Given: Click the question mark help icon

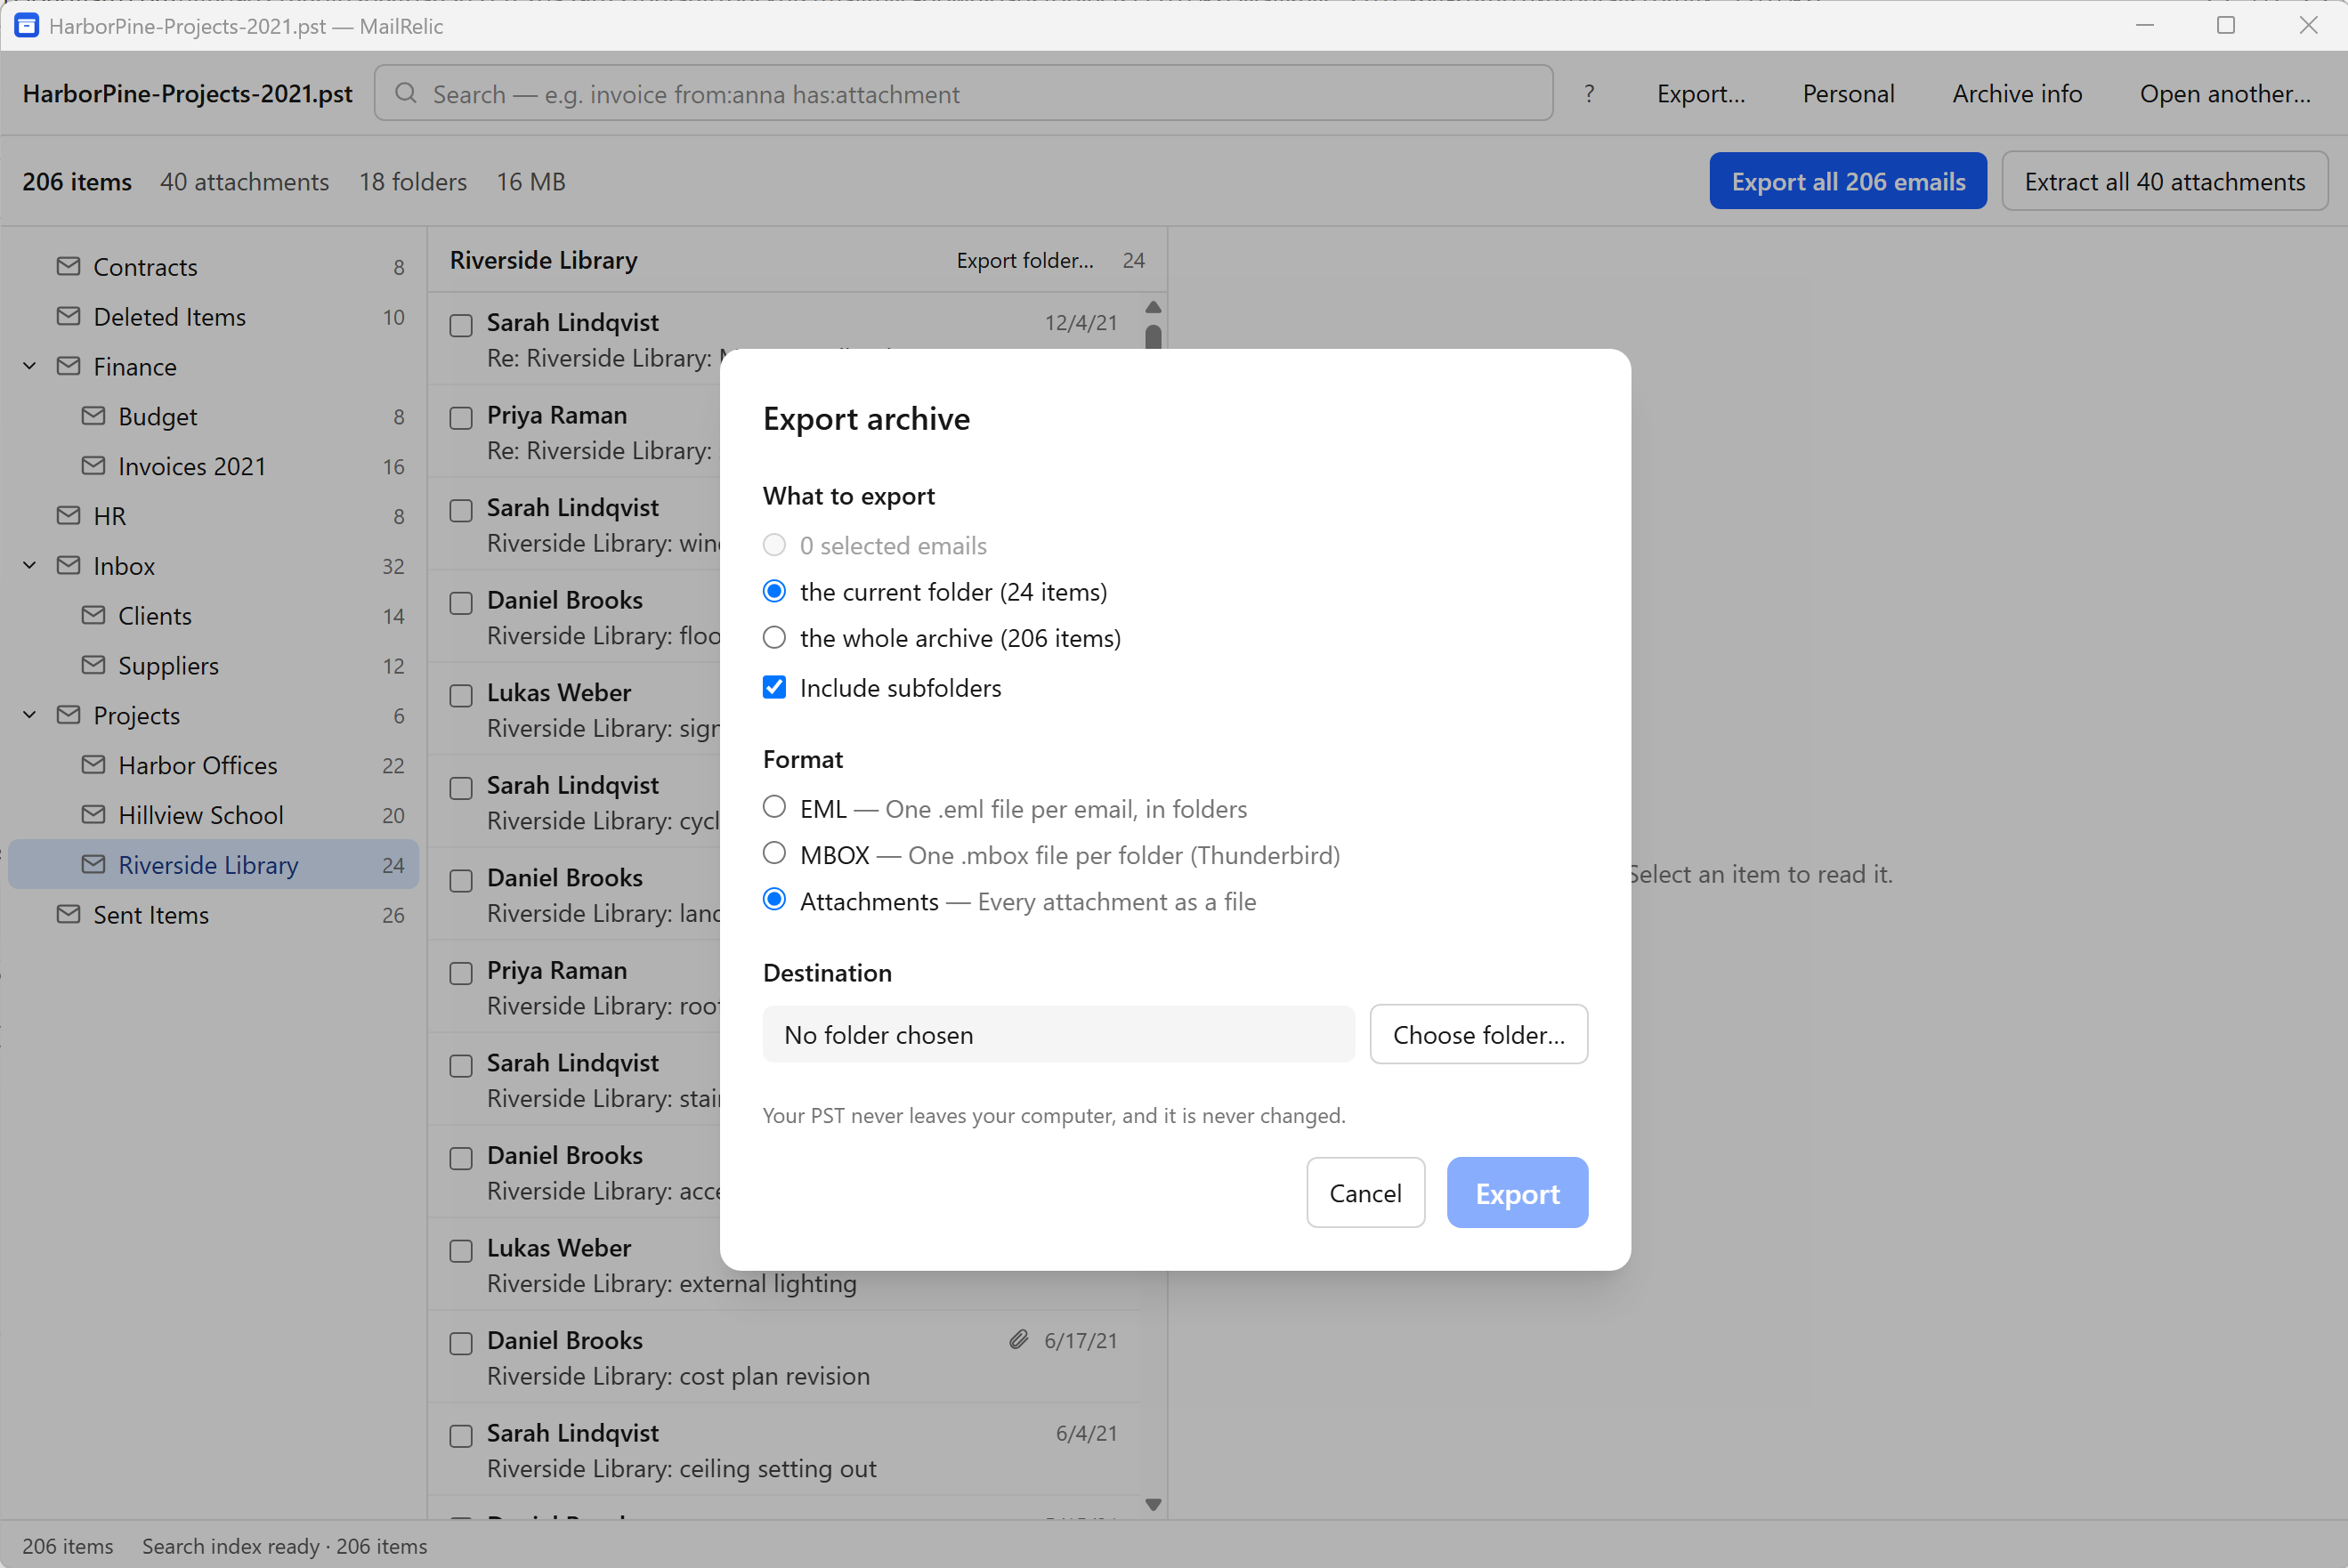Looking at the screenshot, I should click(x=1589, y=94).
